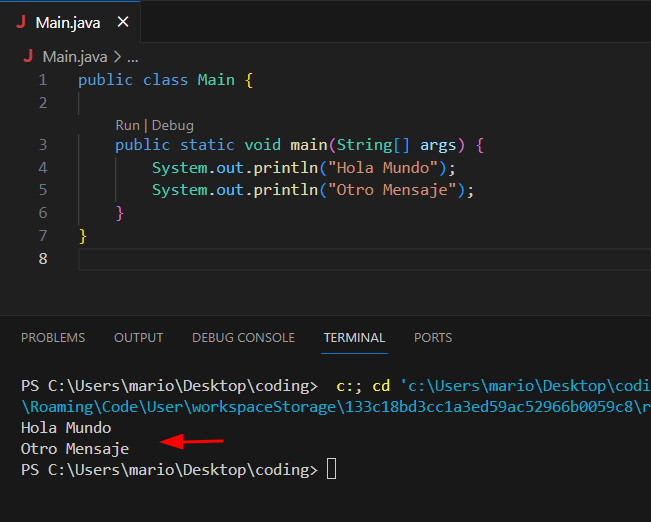
Task: Open the breadcrumb ellipsis symbol list
Action: pos(132,57)
